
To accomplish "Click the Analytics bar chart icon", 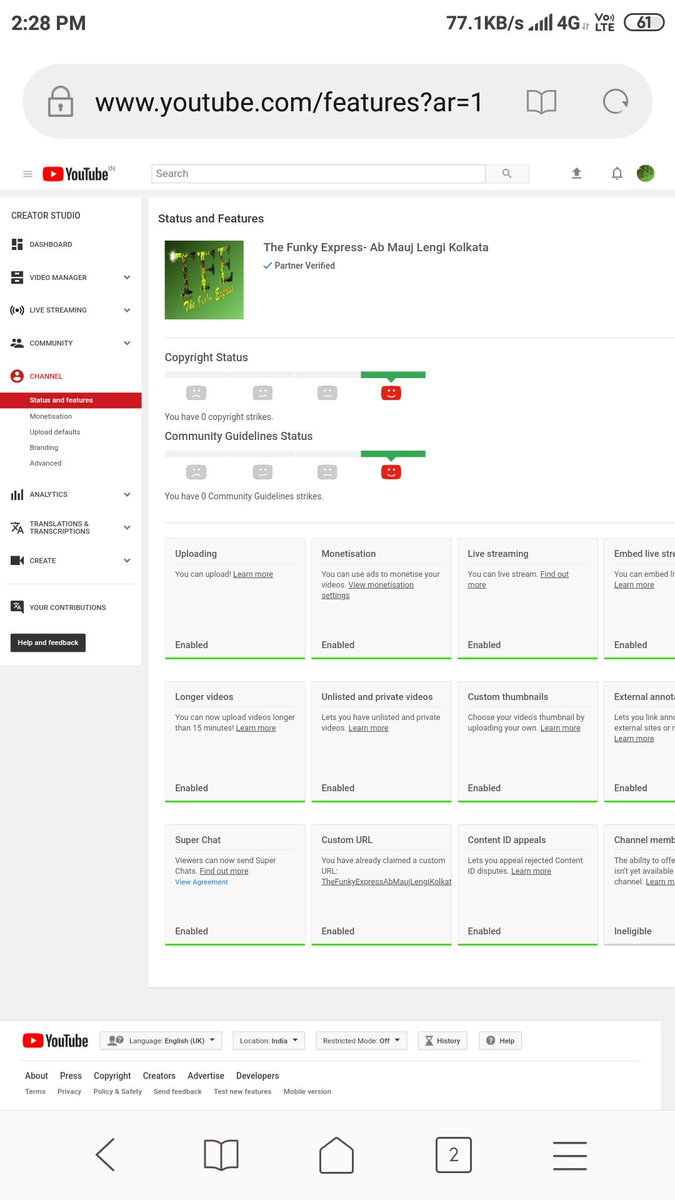I will click(x=17, y=494).
